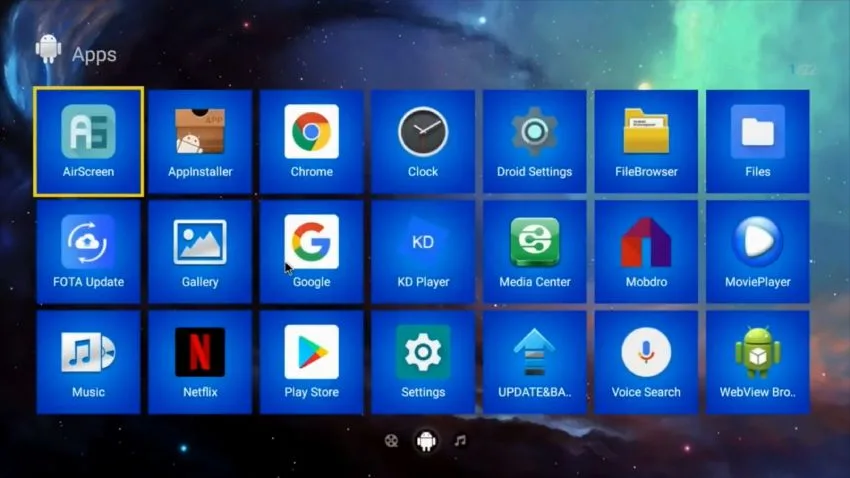This screenshot has height=478, width=850.
Task: Switch to video category tab at bottom
Action: (391, 441)
